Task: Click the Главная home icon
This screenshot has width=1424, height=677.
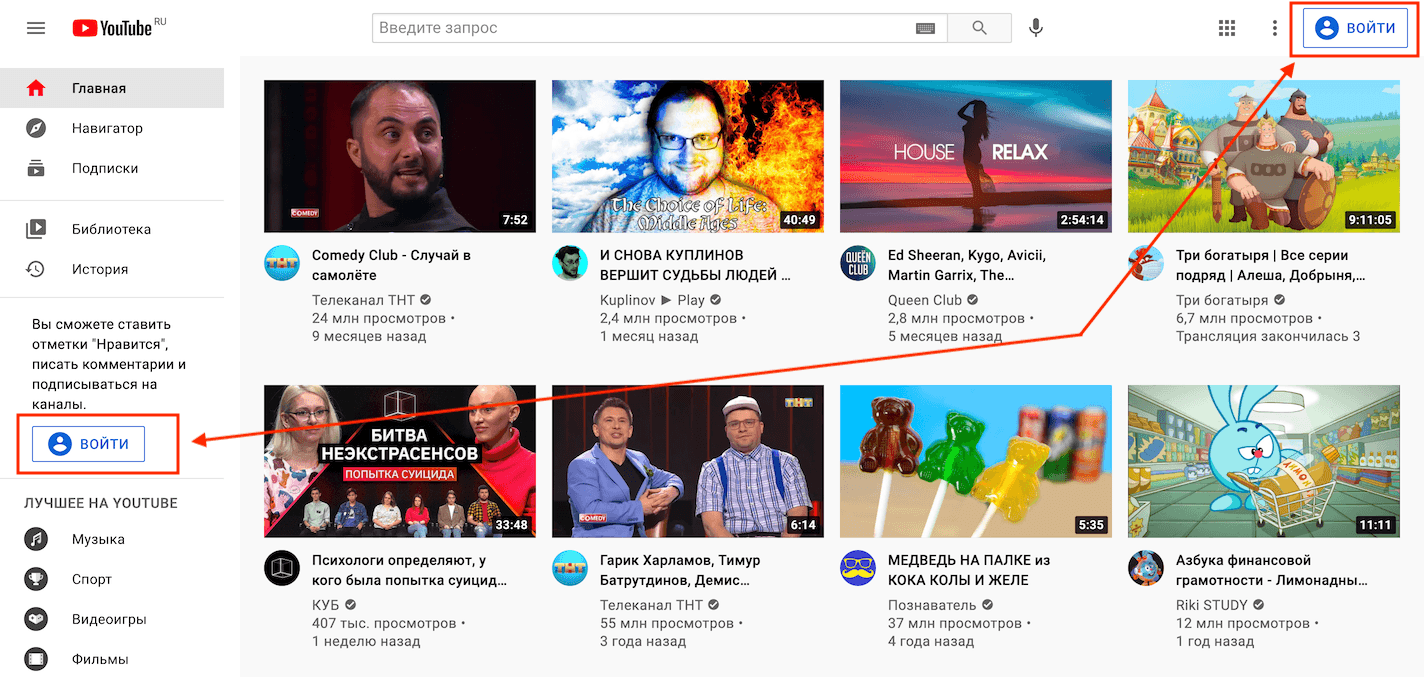Action: [x=36, y=88]
